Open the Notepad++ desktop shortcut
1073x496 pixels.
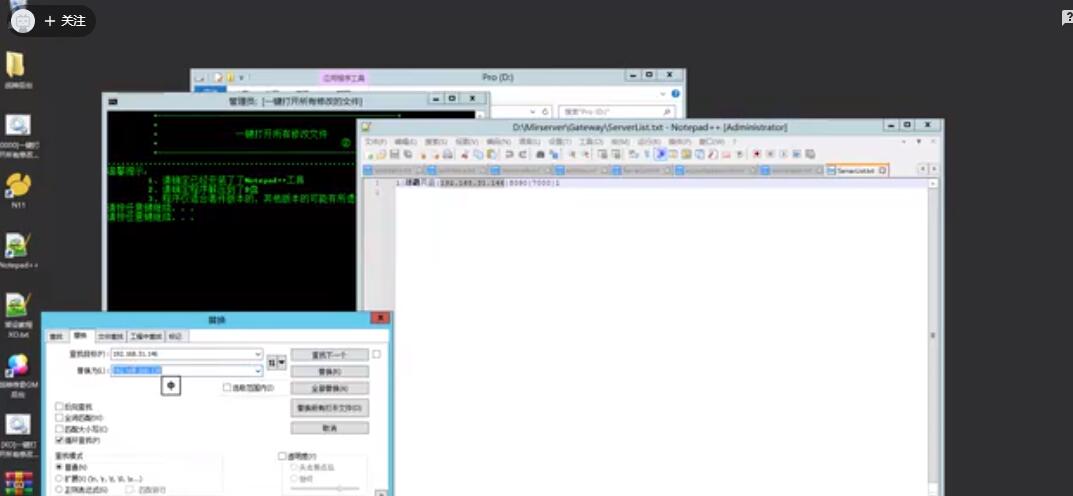click(17, 246)
